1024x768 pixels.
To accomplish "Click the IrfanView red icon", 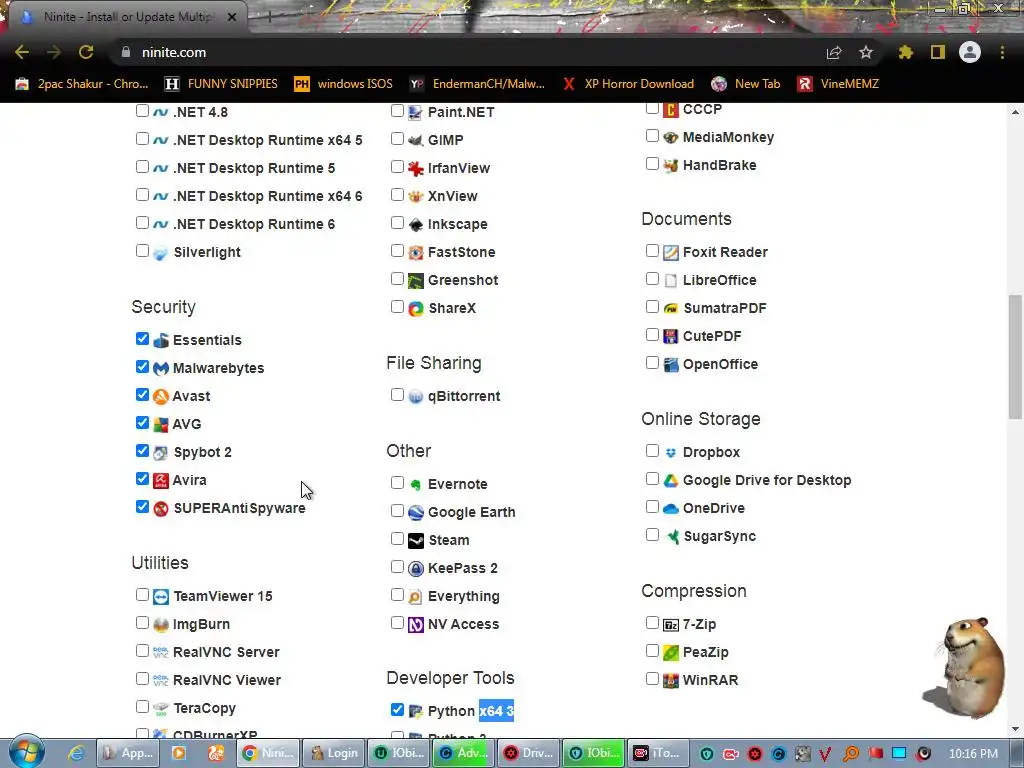I will [415, 168].
